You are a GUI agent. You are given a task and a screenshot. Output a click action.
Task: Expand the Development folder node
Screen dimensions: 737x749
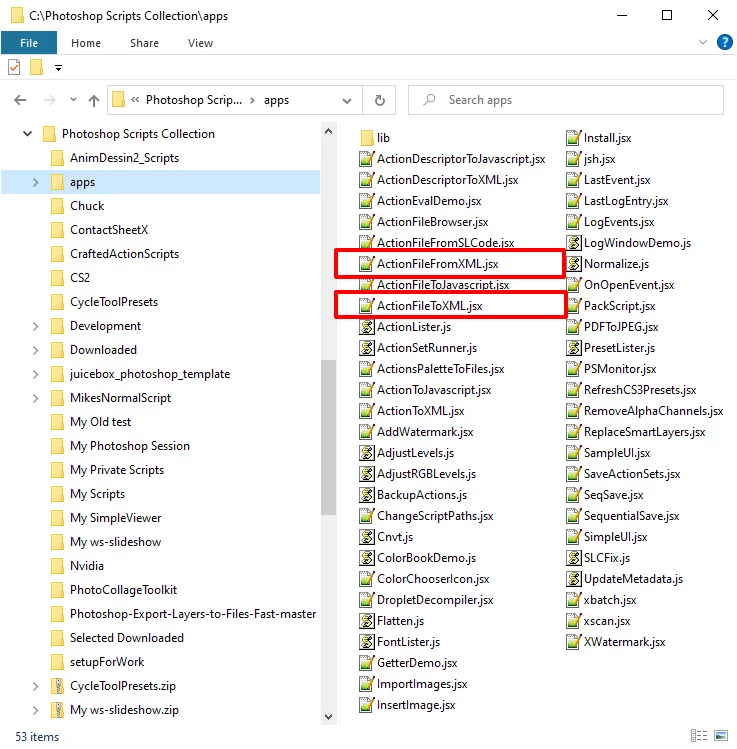[35, 326]
